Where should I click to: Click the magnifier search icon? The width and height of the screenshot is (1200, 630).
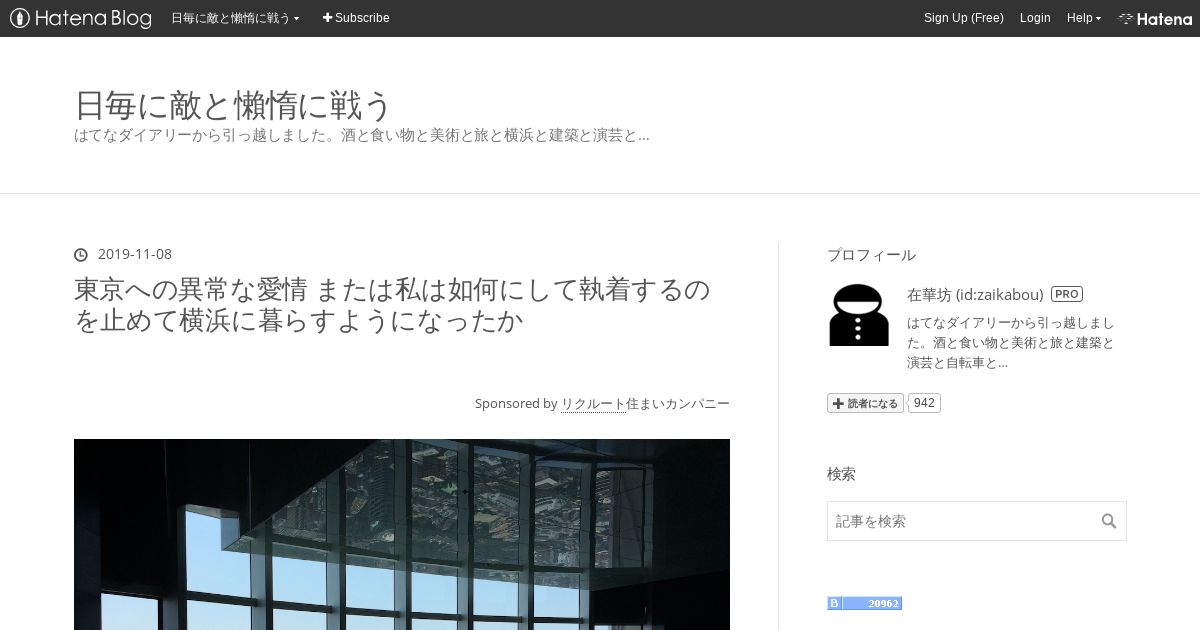(1109, 521)
